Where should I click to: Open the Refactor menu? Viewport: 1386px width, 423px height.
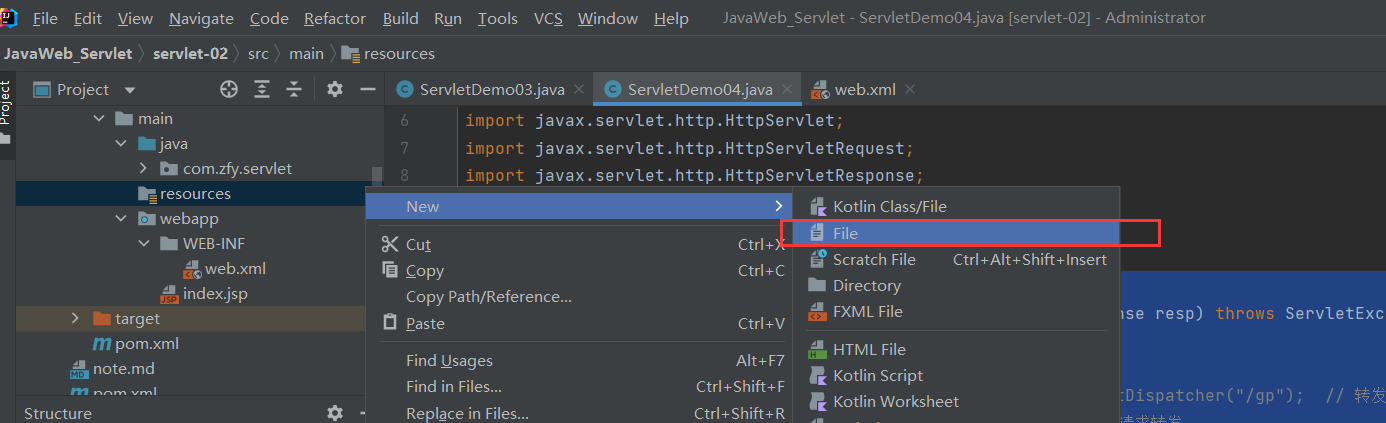click(335, 18)
